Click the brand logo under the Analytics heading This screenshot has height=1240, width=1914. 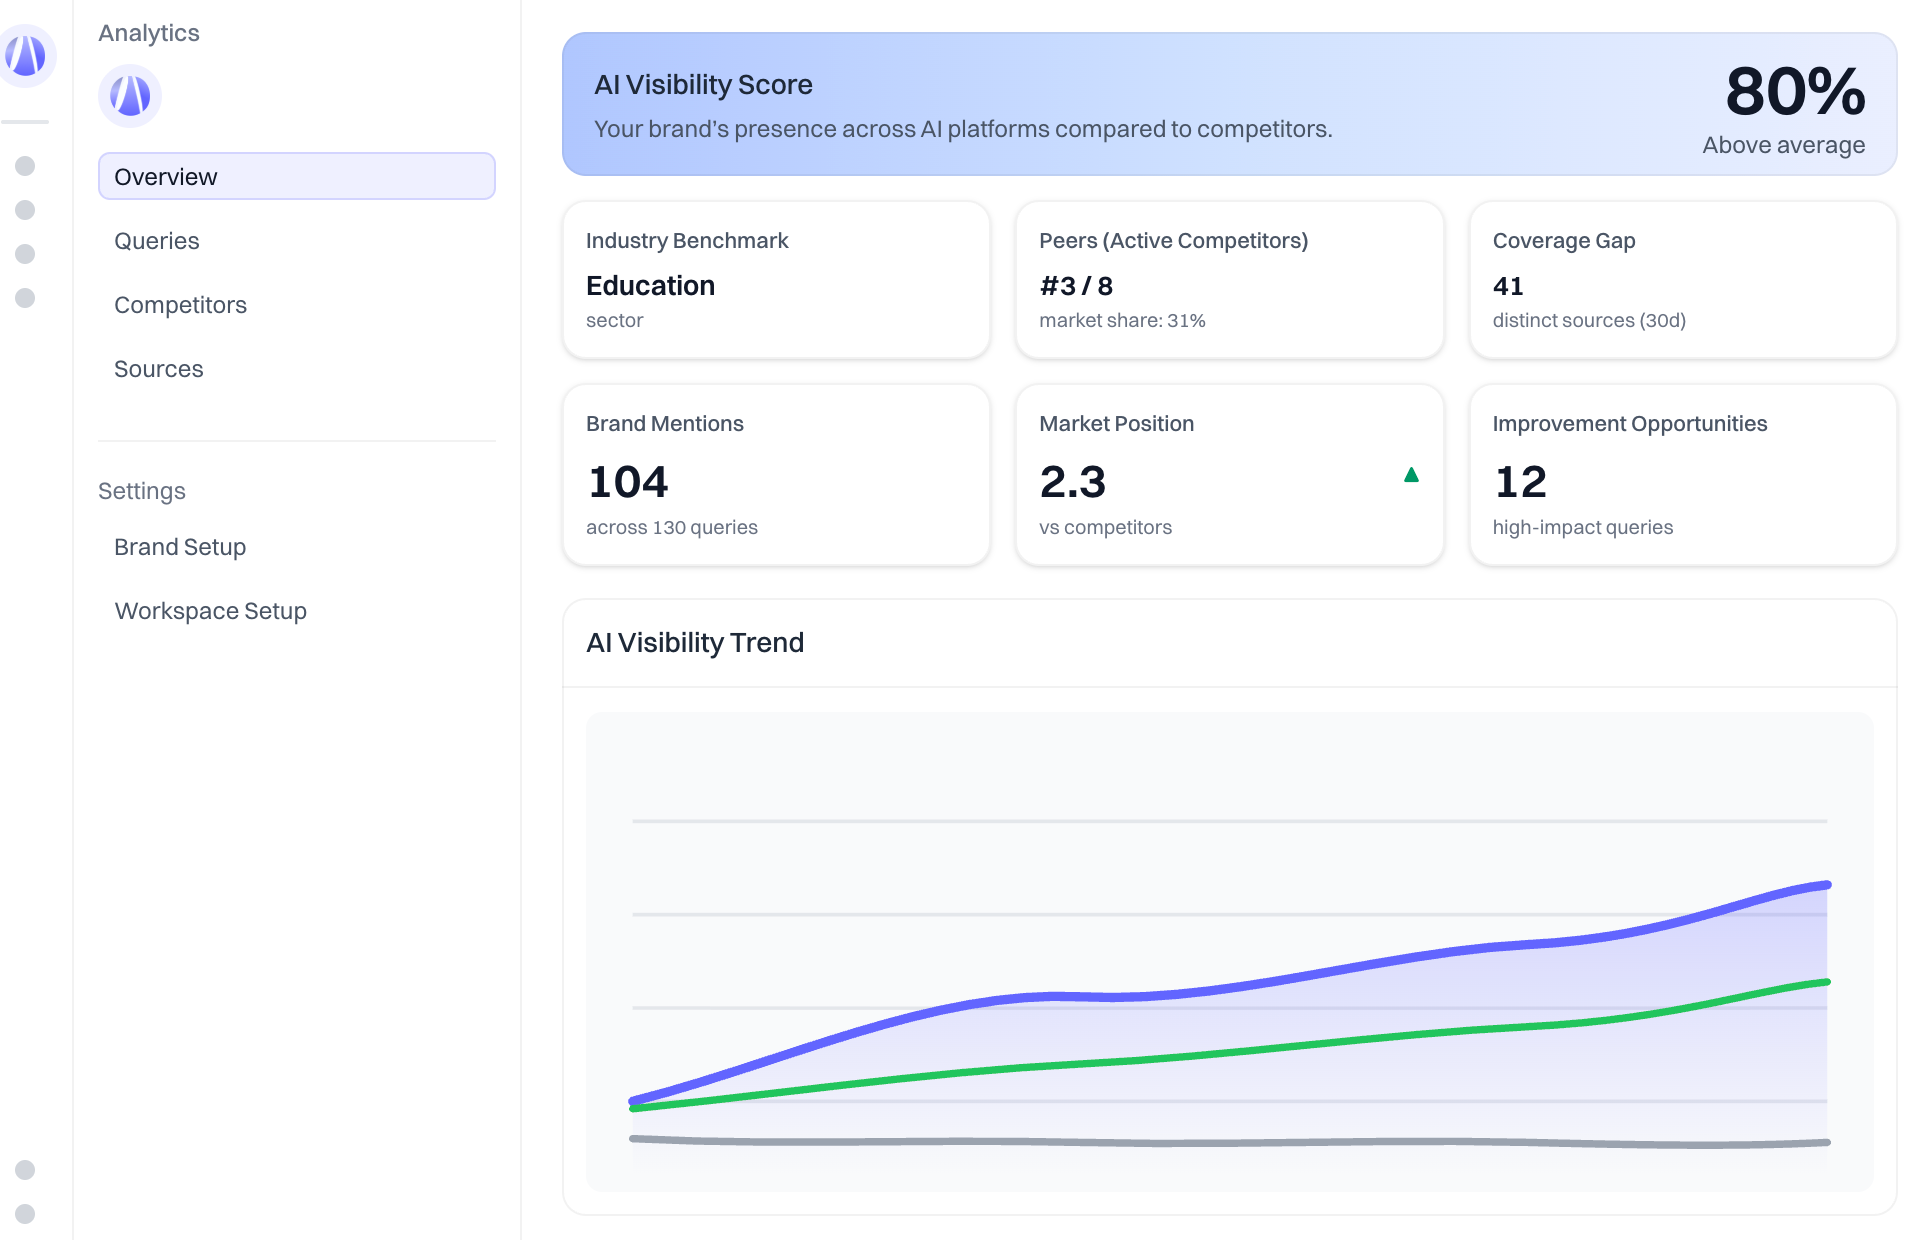point(130,96)
